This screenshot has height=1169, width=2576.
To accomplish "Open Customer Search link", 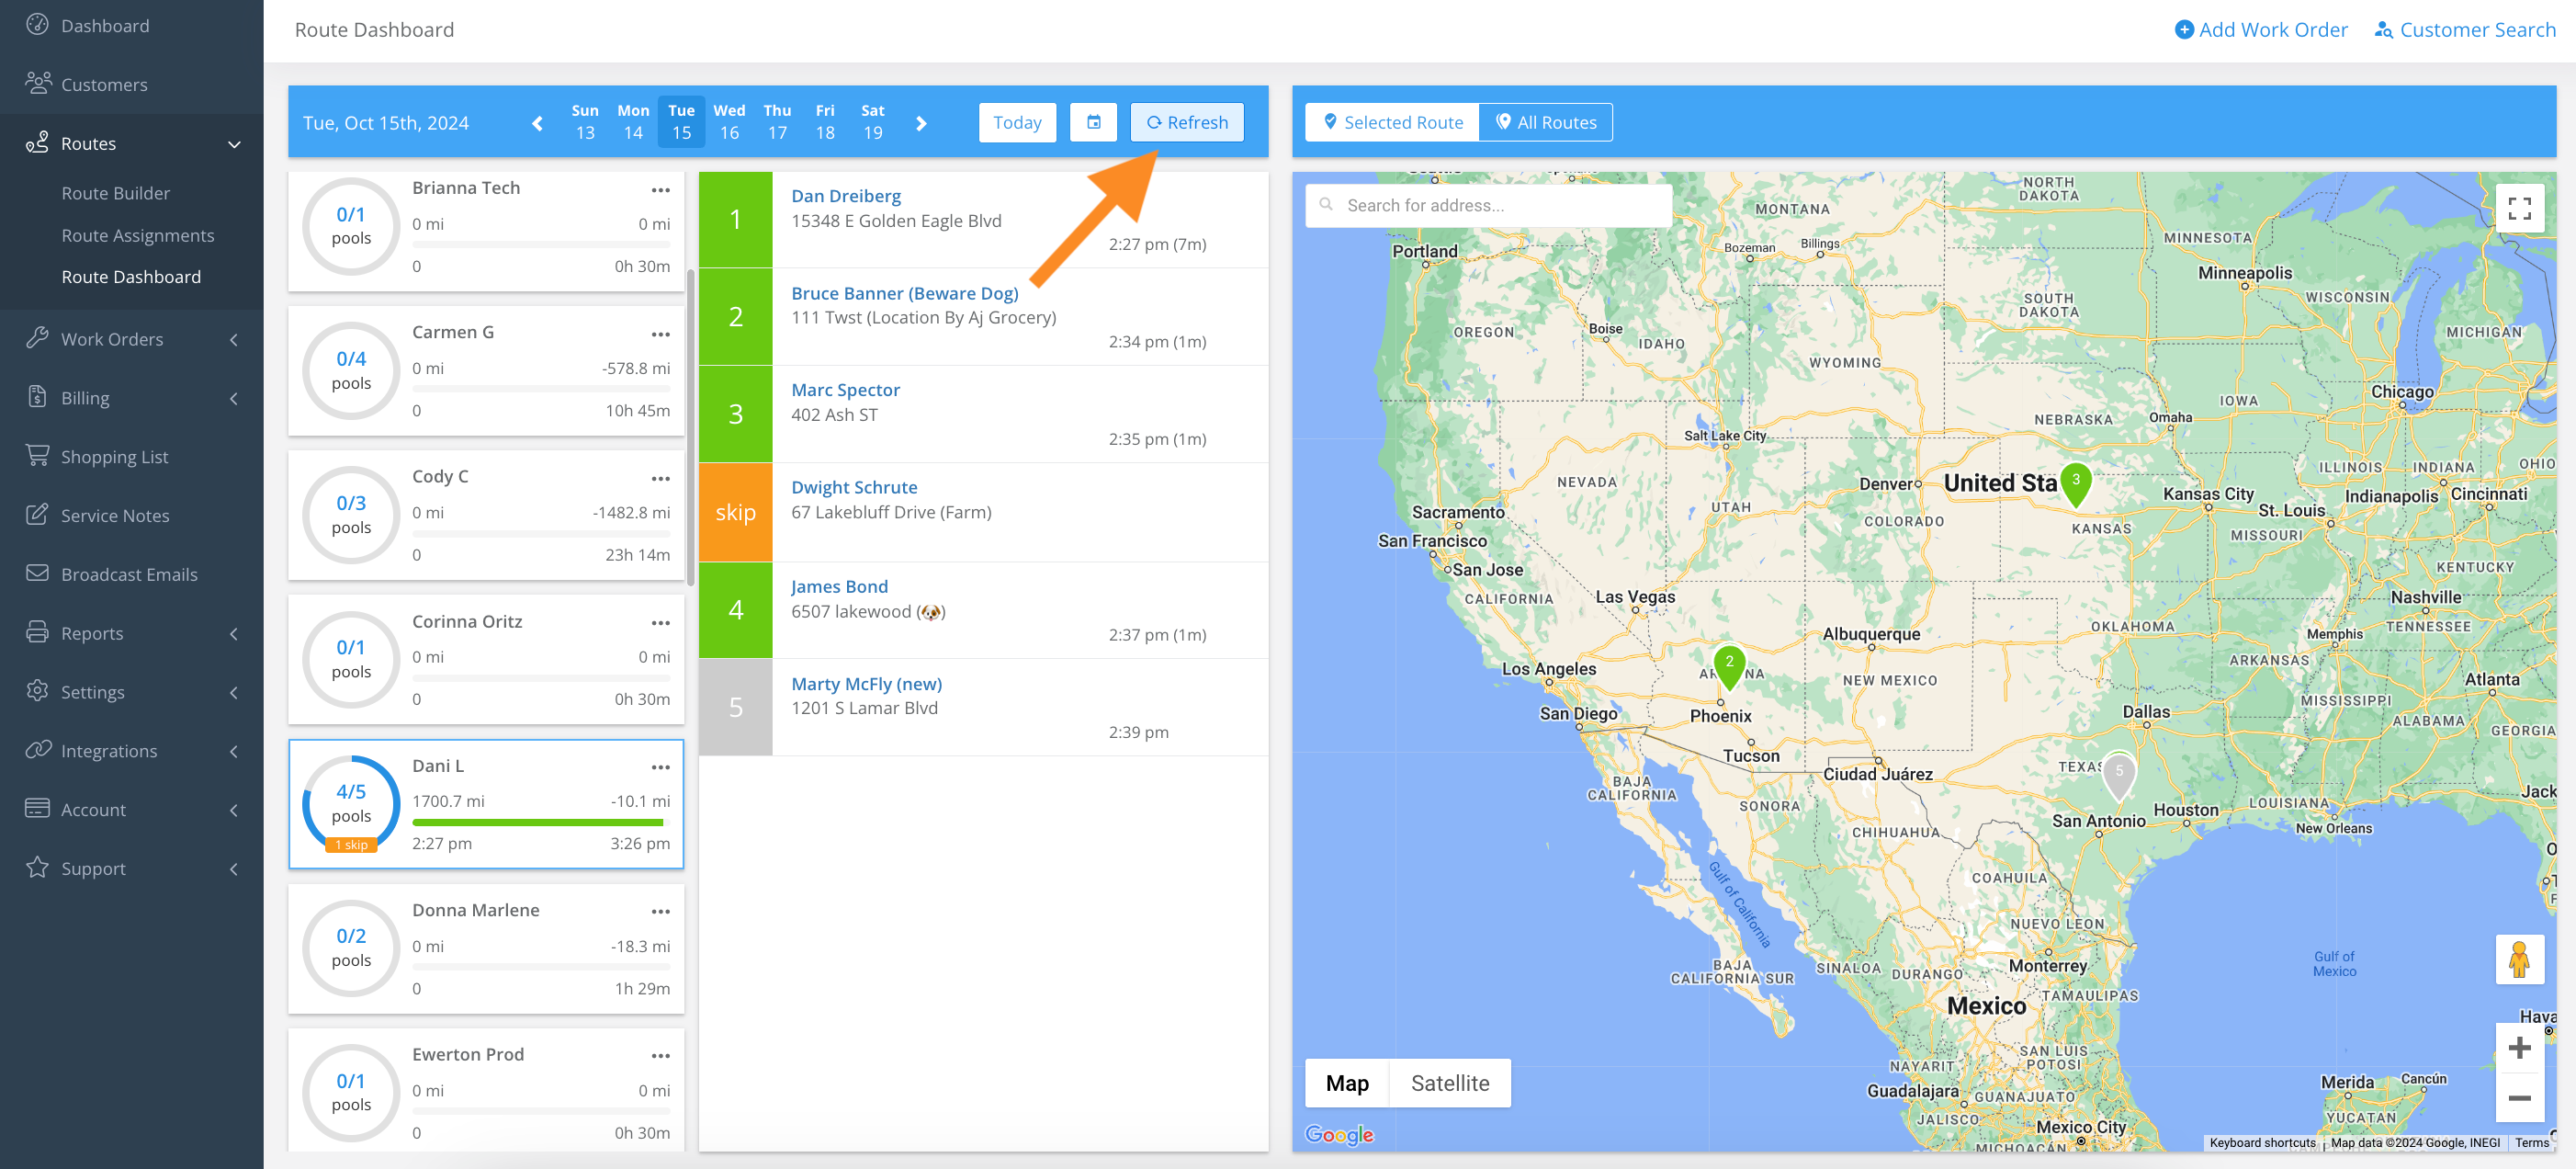I will click(2465, 30).
